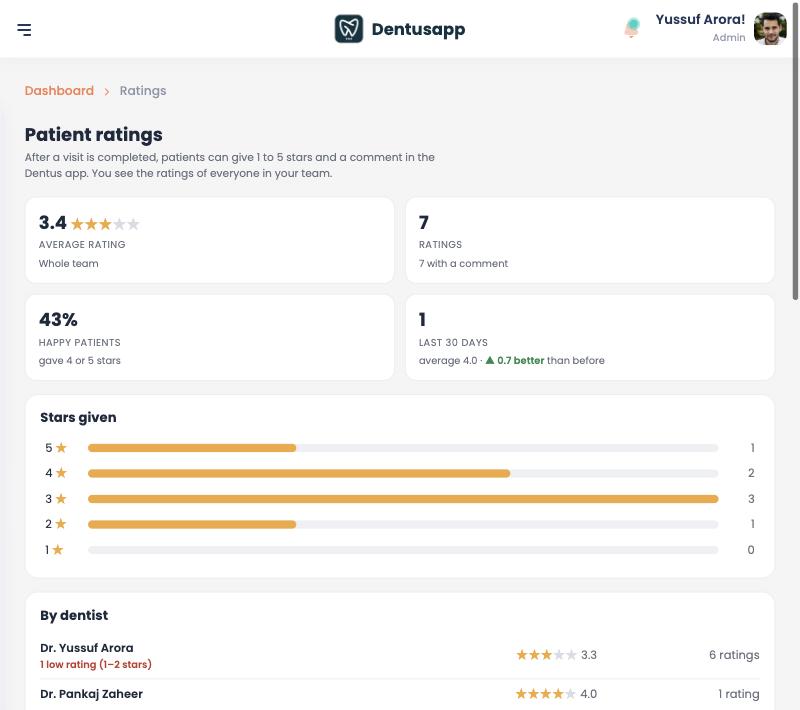Click the Admin role label
This screenshot has width=800, height=710.
729,37
